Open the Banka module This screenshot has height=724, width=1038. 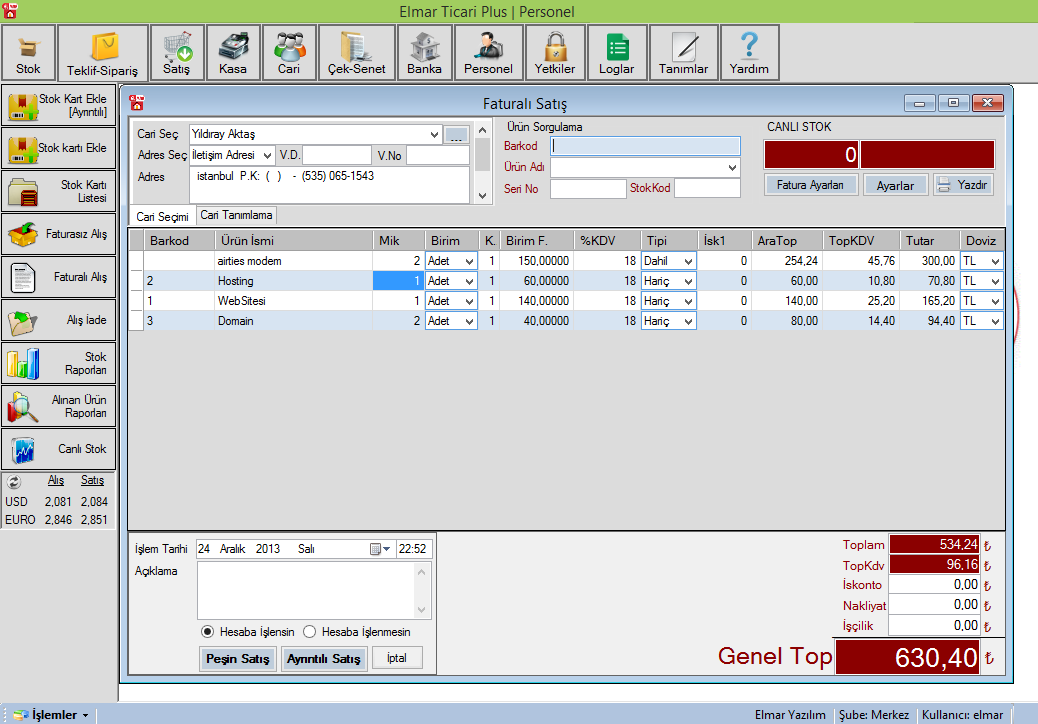point(424,53)
